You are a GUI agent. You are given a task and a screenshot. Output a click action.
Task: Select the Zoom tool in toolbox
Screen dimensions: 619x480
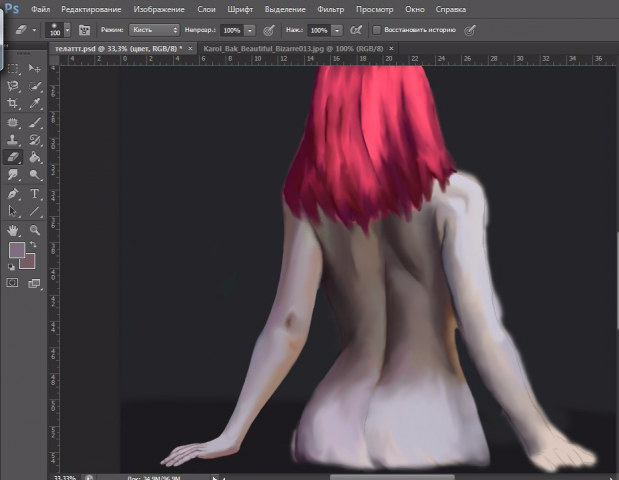35,230
